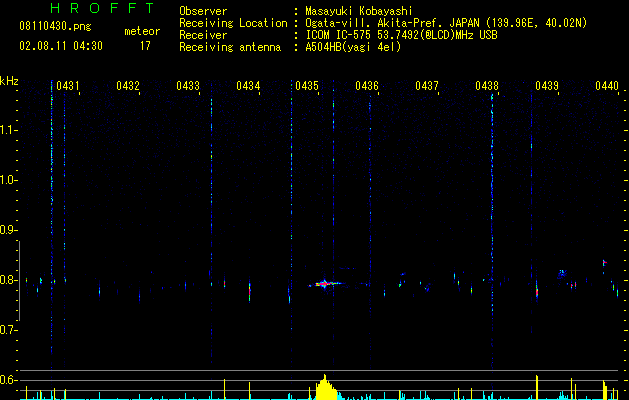Click the 0439 time marker
The height and width of the screenshot is (400, 629).
tap(547, 86)
